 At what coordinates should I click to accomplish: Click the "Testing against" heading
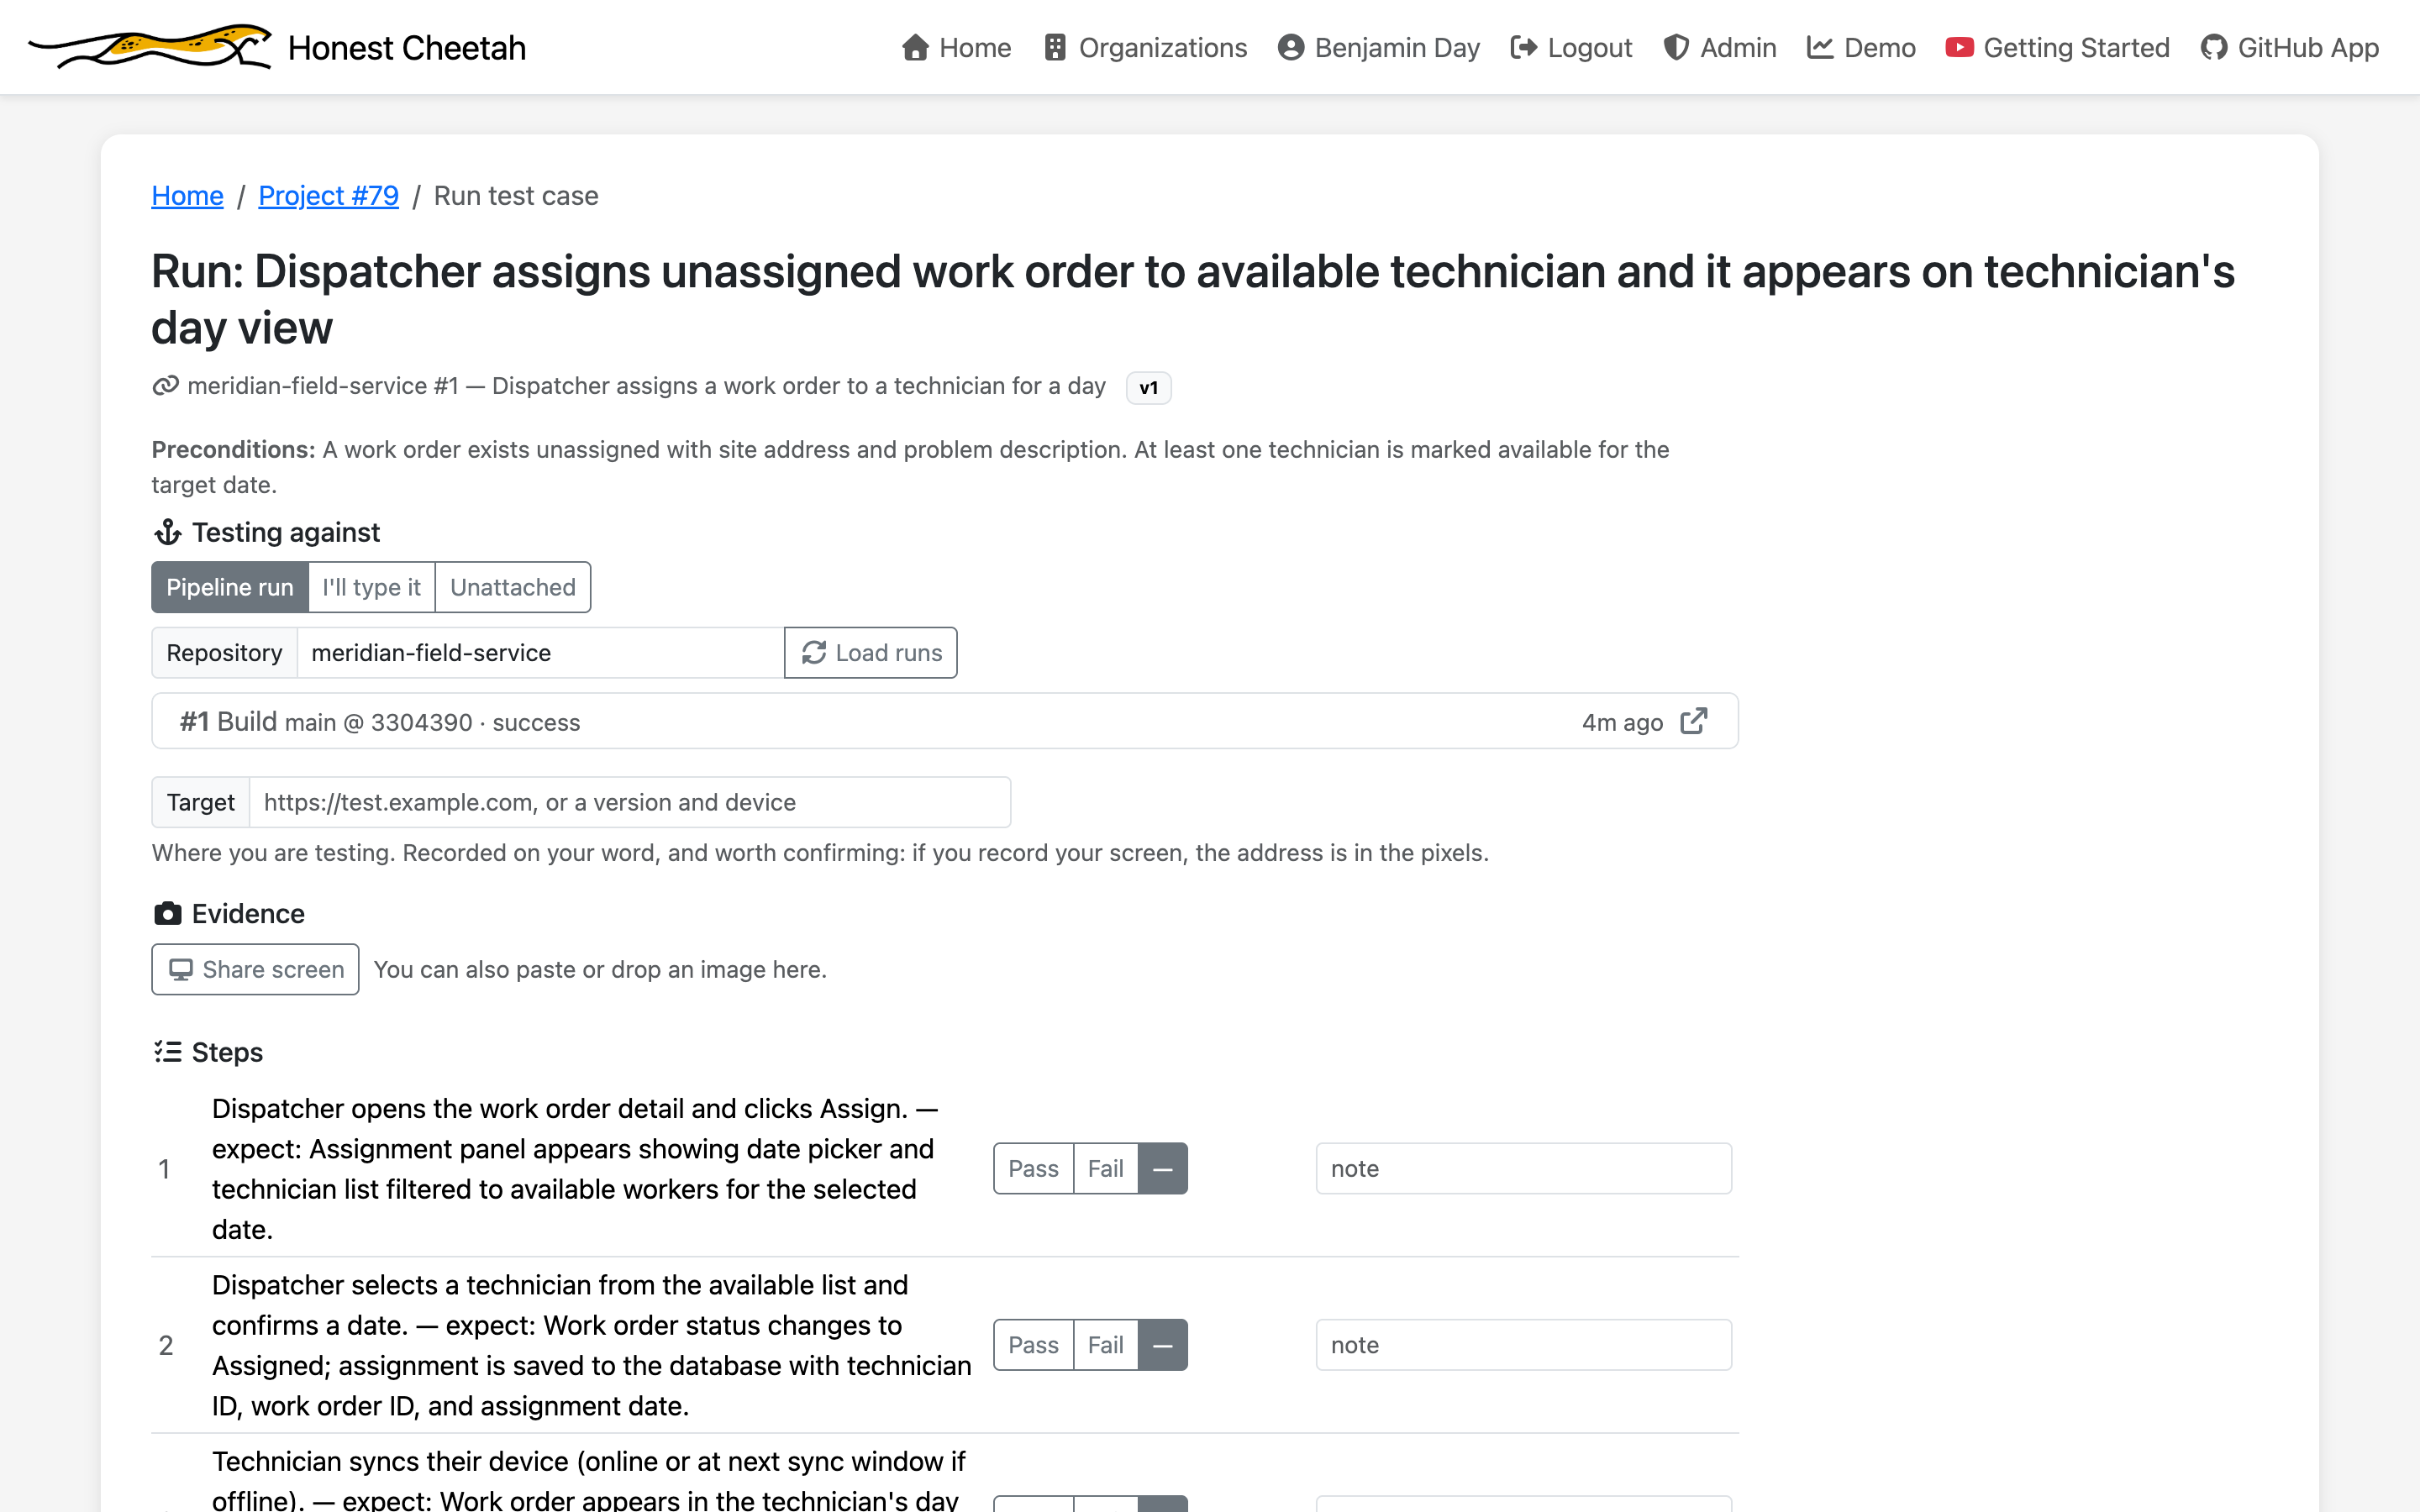(x=286, y=532)
